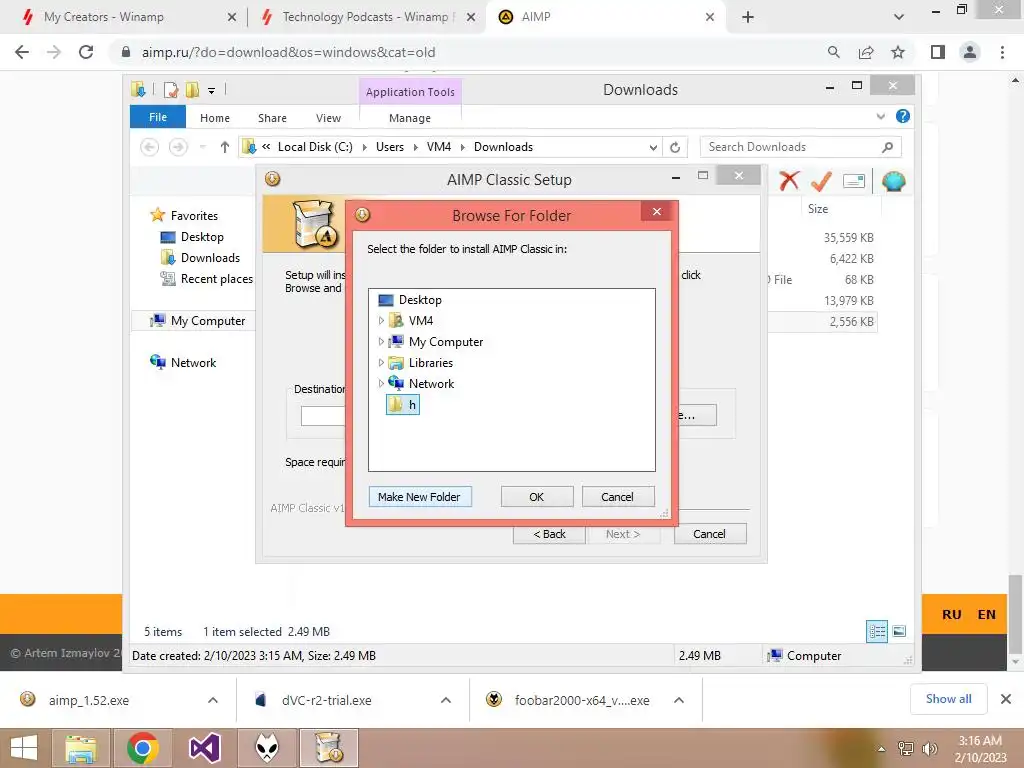
Task: Cancel the Browse For Folder dialog
Action: point(617,497)
